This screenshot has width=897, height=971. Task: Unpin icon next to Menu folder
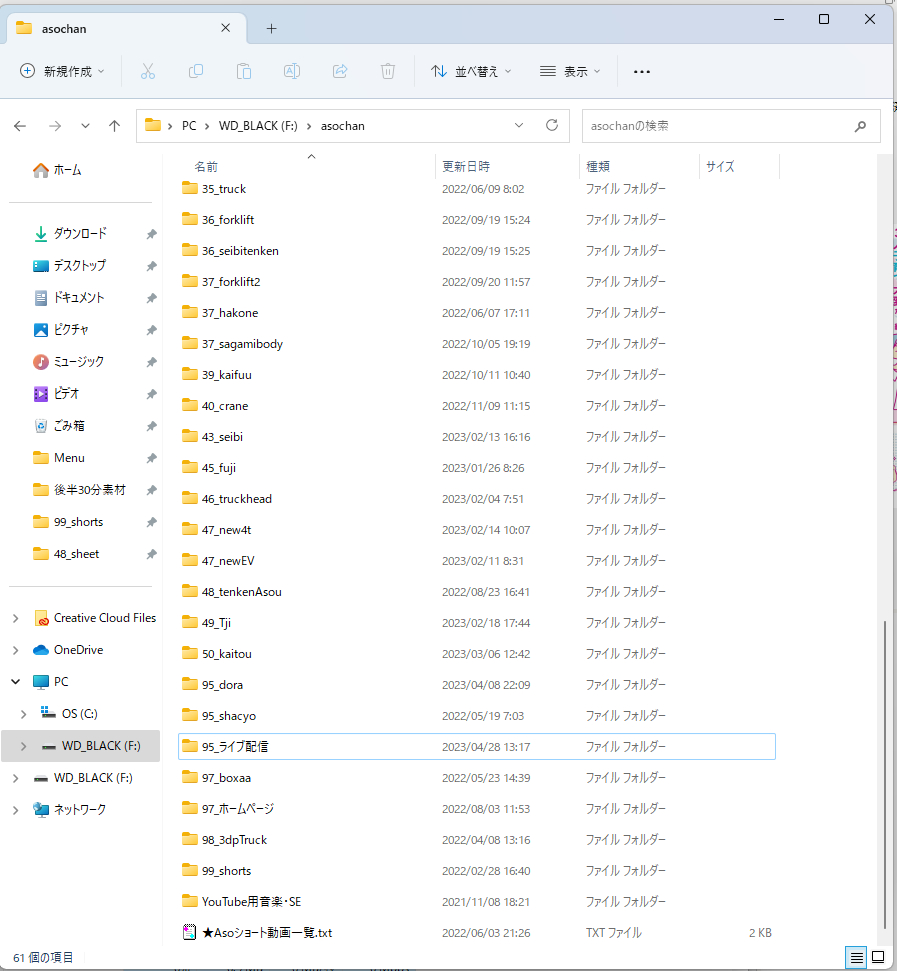point(151,458)
